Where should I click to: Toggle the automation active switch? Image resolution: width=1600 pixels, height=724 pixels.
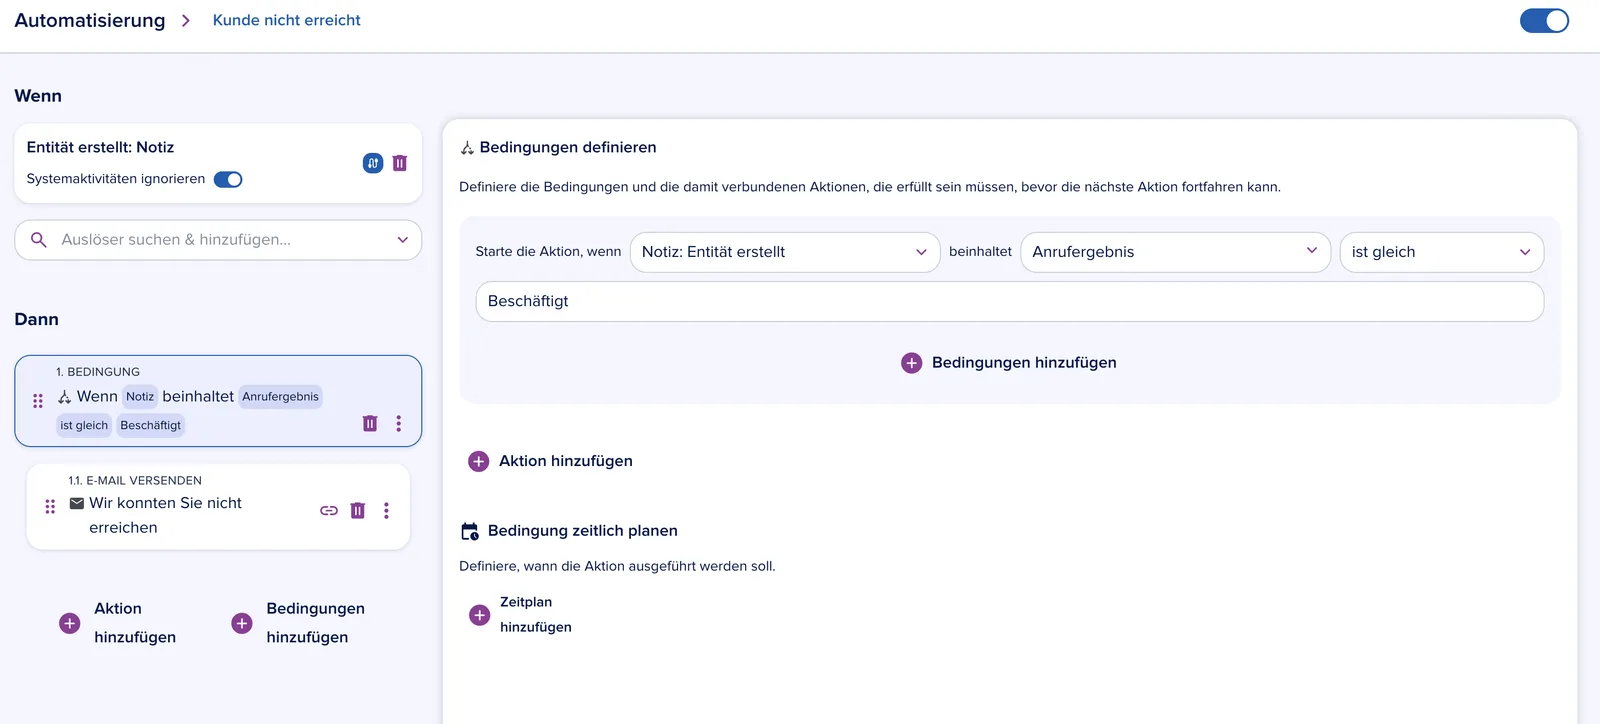[1545, 20]
